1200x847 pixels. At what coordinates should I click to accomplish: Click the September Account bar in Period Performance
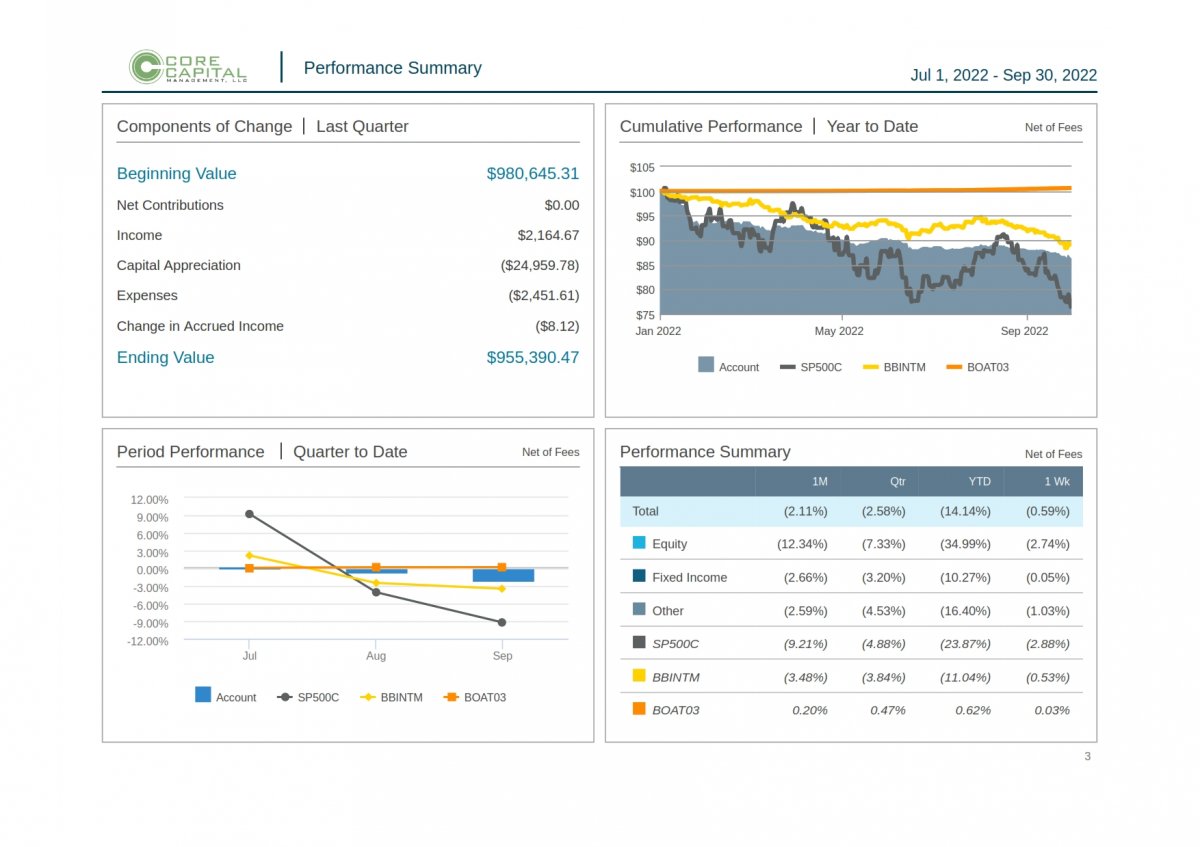[503, 575]
